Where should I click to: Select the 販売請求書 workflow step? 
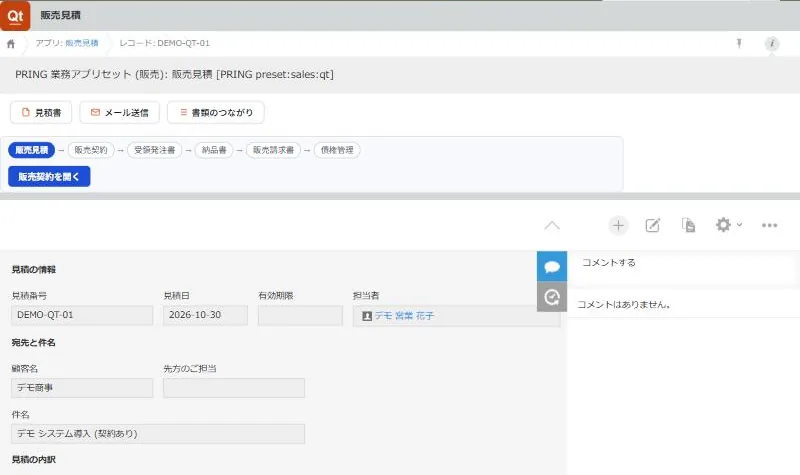pyautogui.click(x=273, y=150)
